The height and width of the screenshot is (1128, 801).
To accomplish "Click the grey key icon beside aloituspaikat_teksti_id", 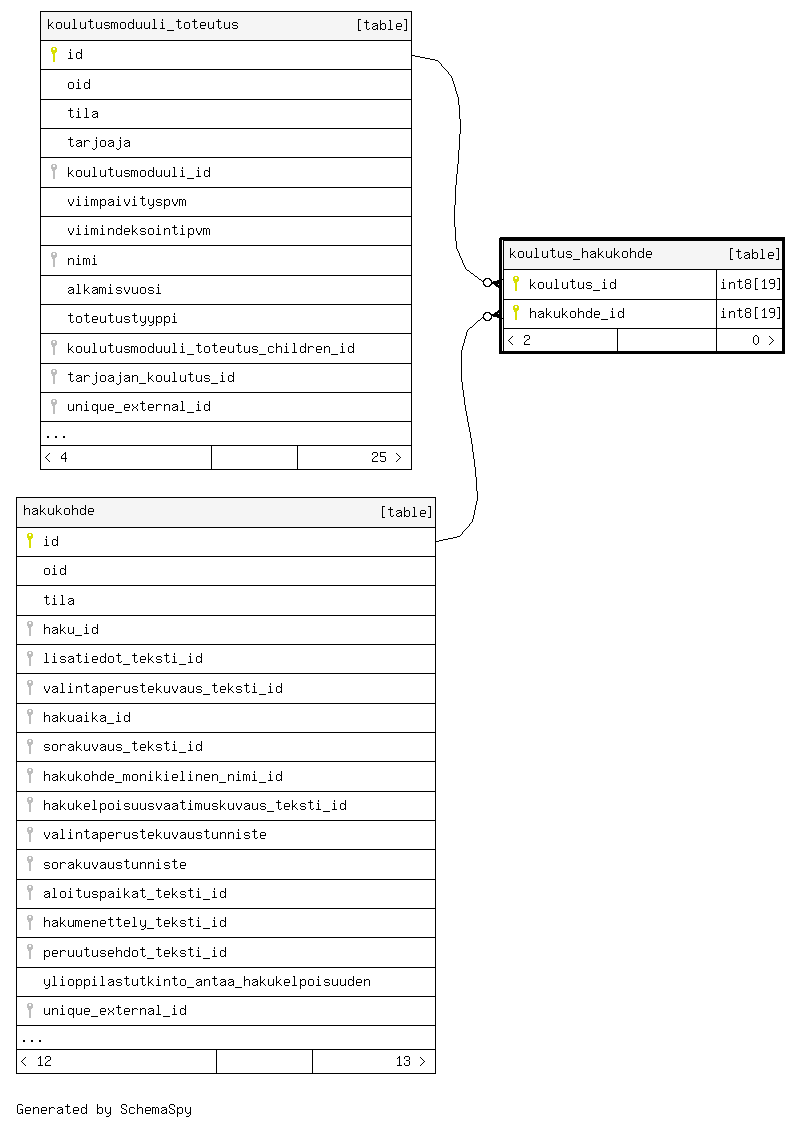I will tap(30, 893).
